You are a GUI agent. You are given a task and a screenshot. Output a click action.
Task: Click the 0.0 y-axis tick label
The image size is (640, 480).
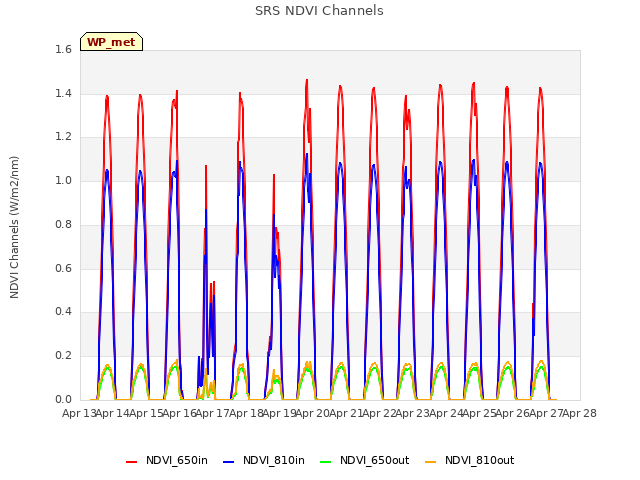(x=63, y=399)
